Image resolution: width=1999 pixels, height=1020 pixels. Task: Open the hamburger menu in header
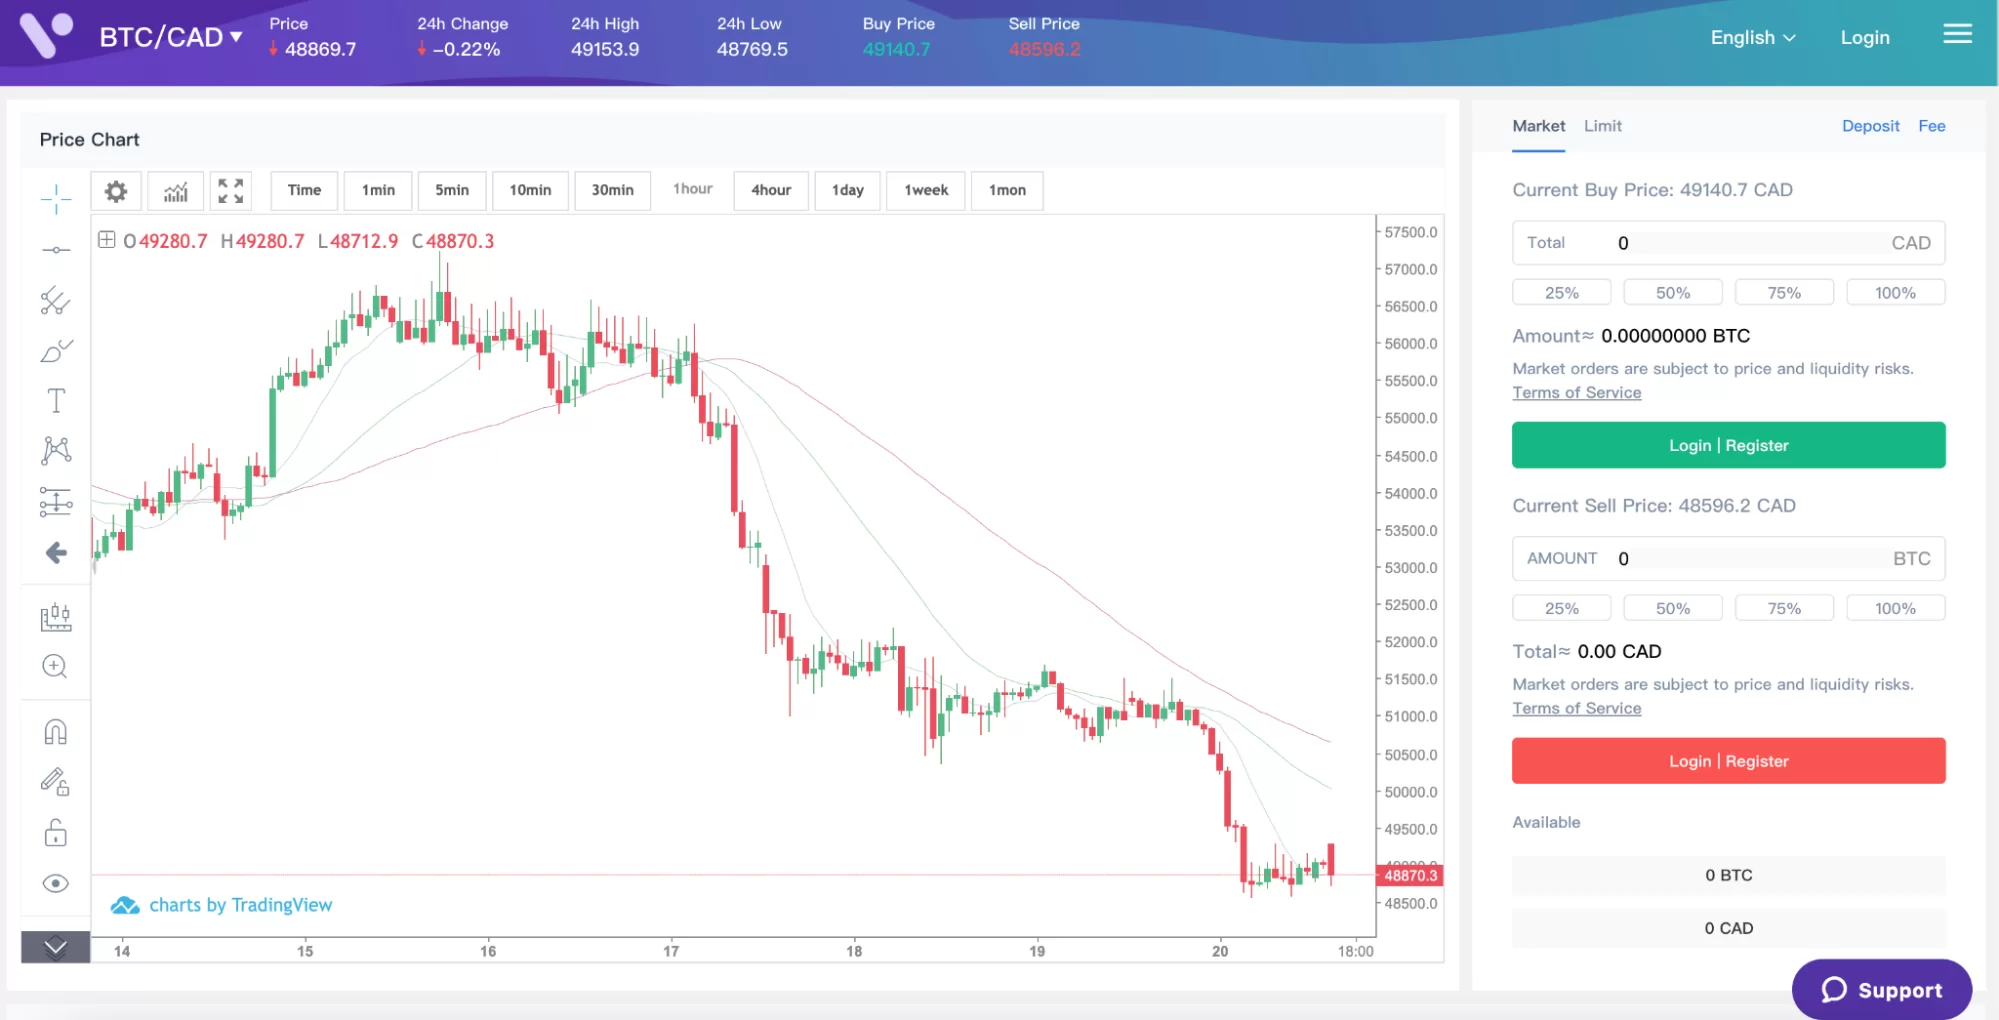1957,35
